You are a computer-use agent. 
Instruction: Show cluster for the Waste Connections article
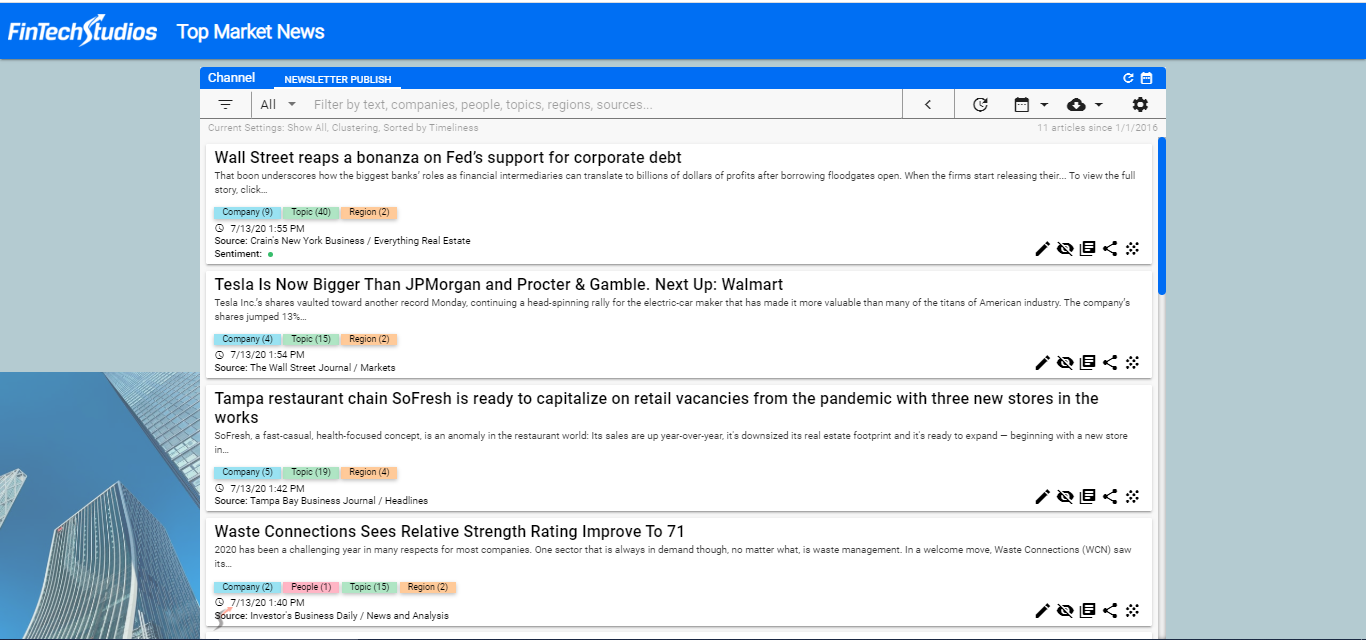click(1132, 611)
